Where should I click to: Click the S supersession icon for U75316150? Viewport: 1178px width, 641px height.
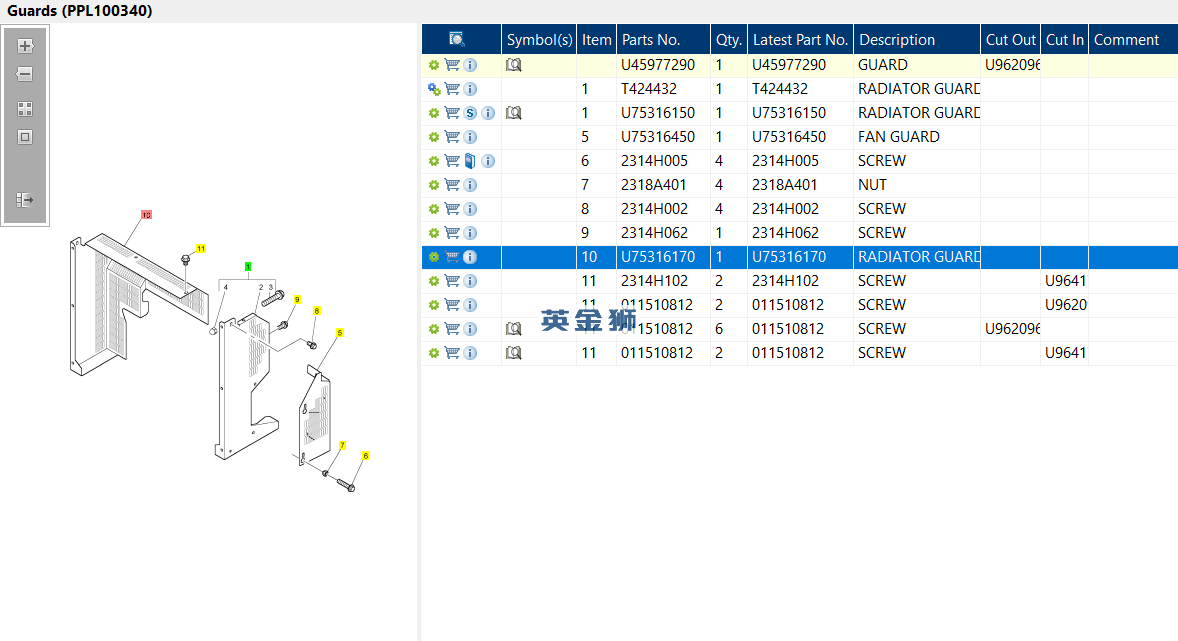[470, 113]
